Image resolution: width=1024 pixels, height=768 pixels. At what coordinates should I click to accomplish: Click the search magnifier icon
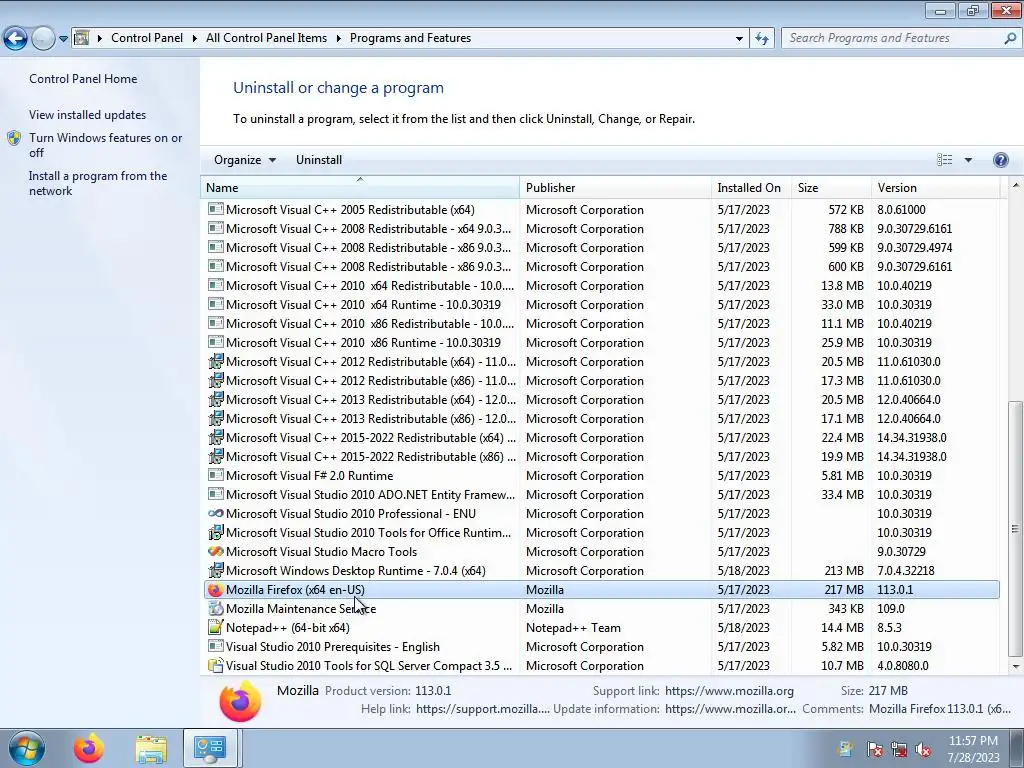(x=1010, y=38)
